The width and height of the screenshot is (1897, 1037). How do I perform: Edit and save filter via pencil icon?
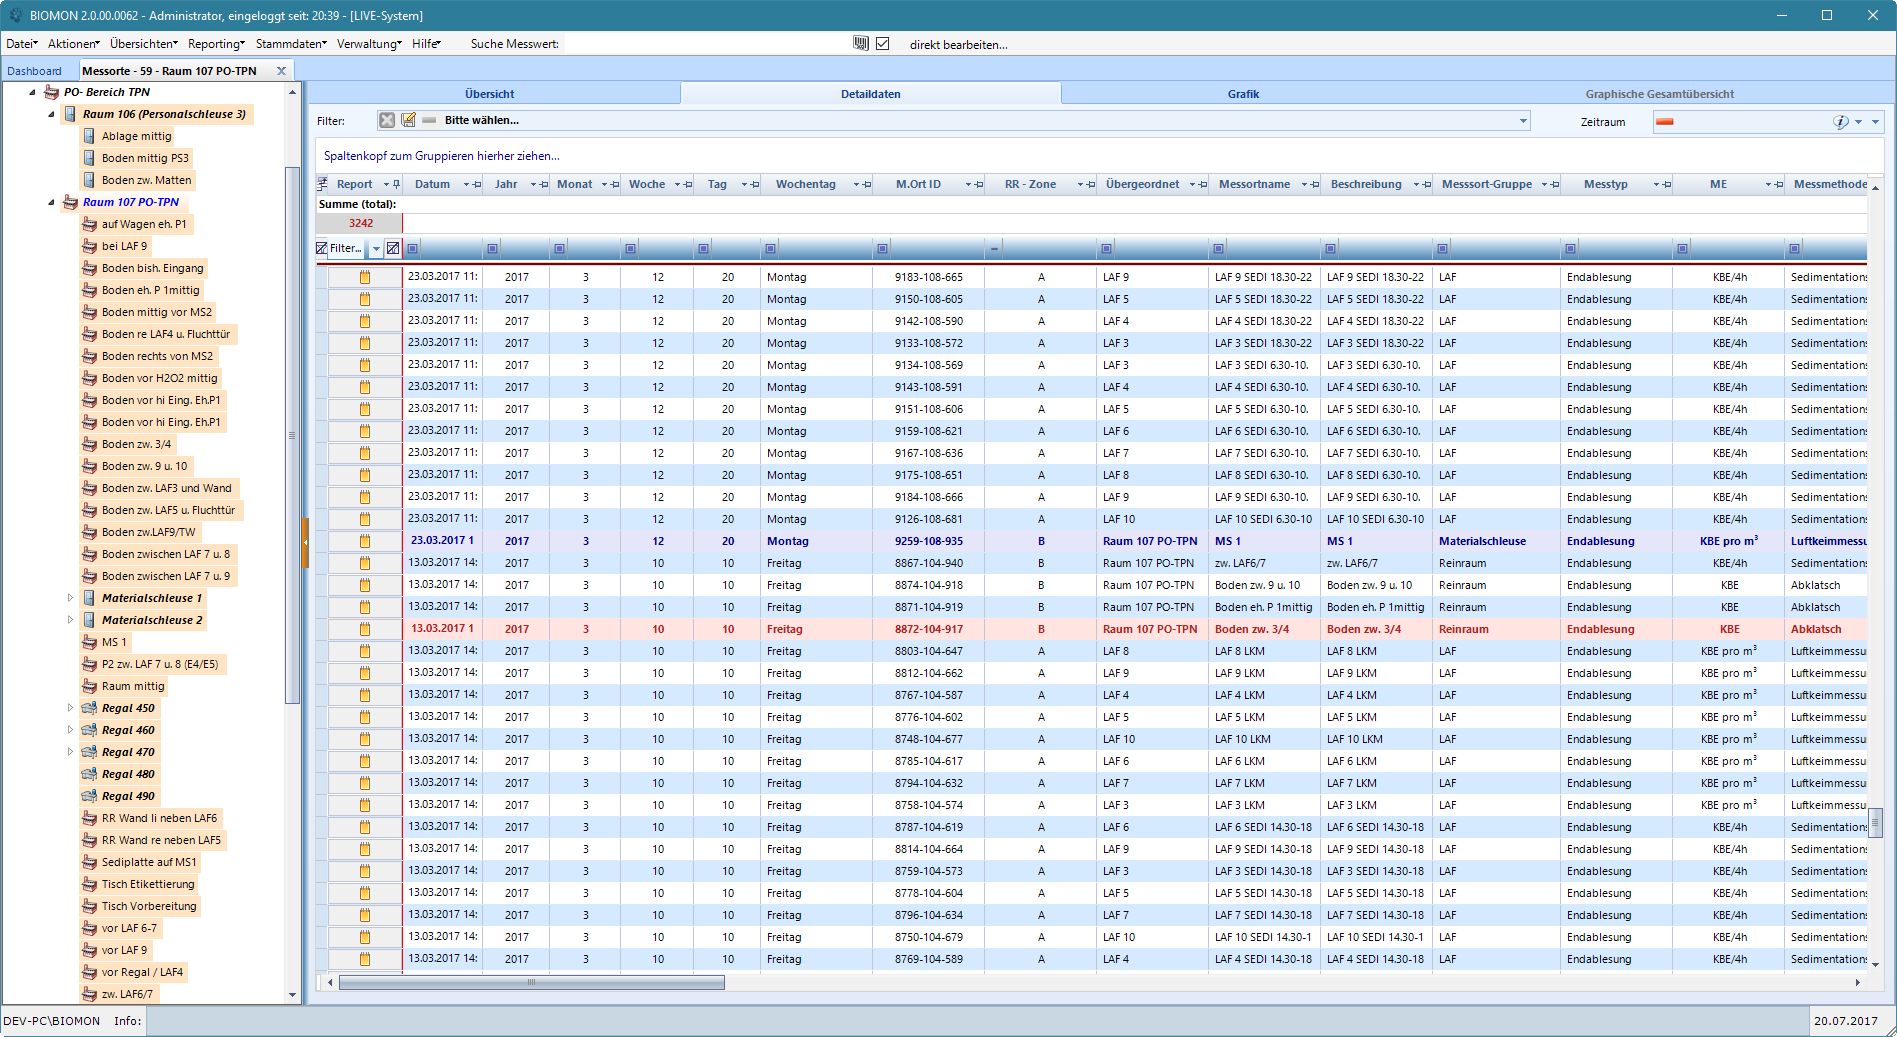[x=408, y=120]
